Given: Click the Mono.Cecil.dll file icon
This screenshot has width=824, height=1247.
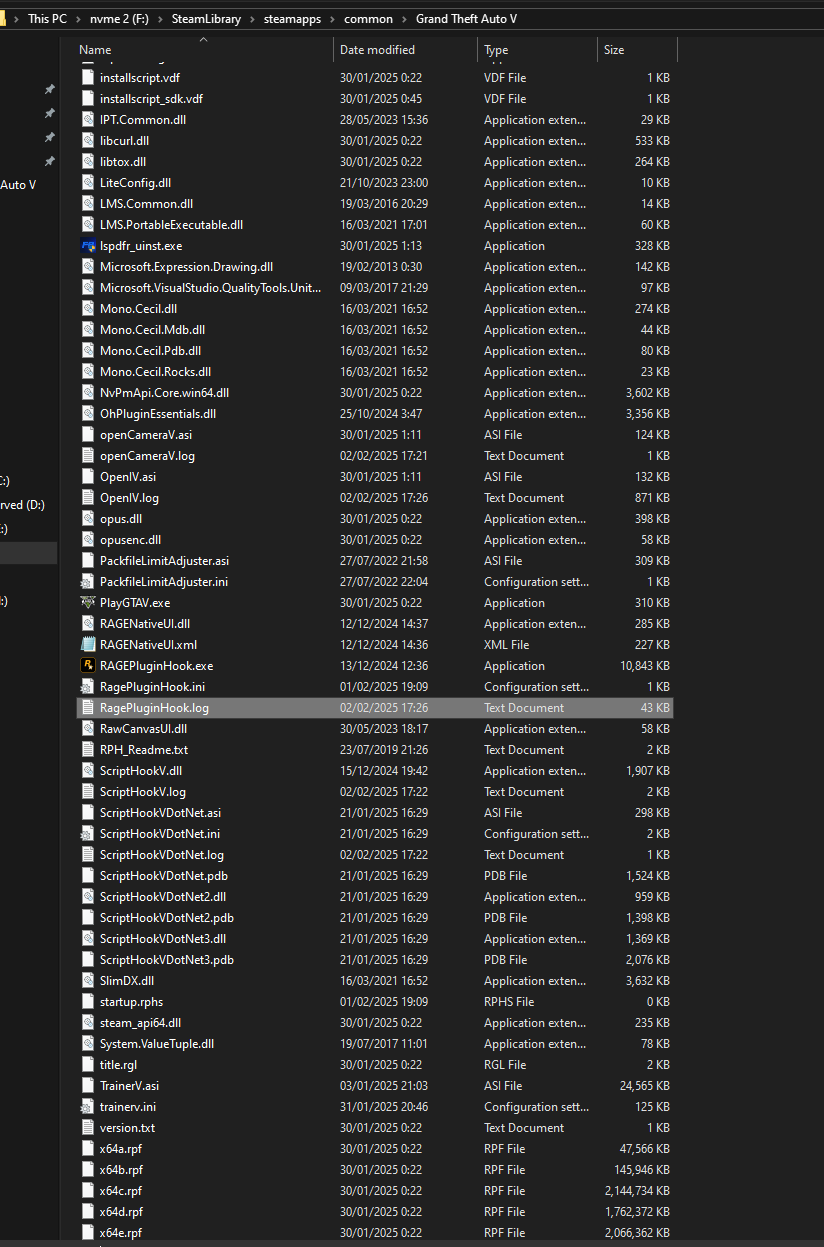Looking at the screenshot, I should click(x=88, y=309).
